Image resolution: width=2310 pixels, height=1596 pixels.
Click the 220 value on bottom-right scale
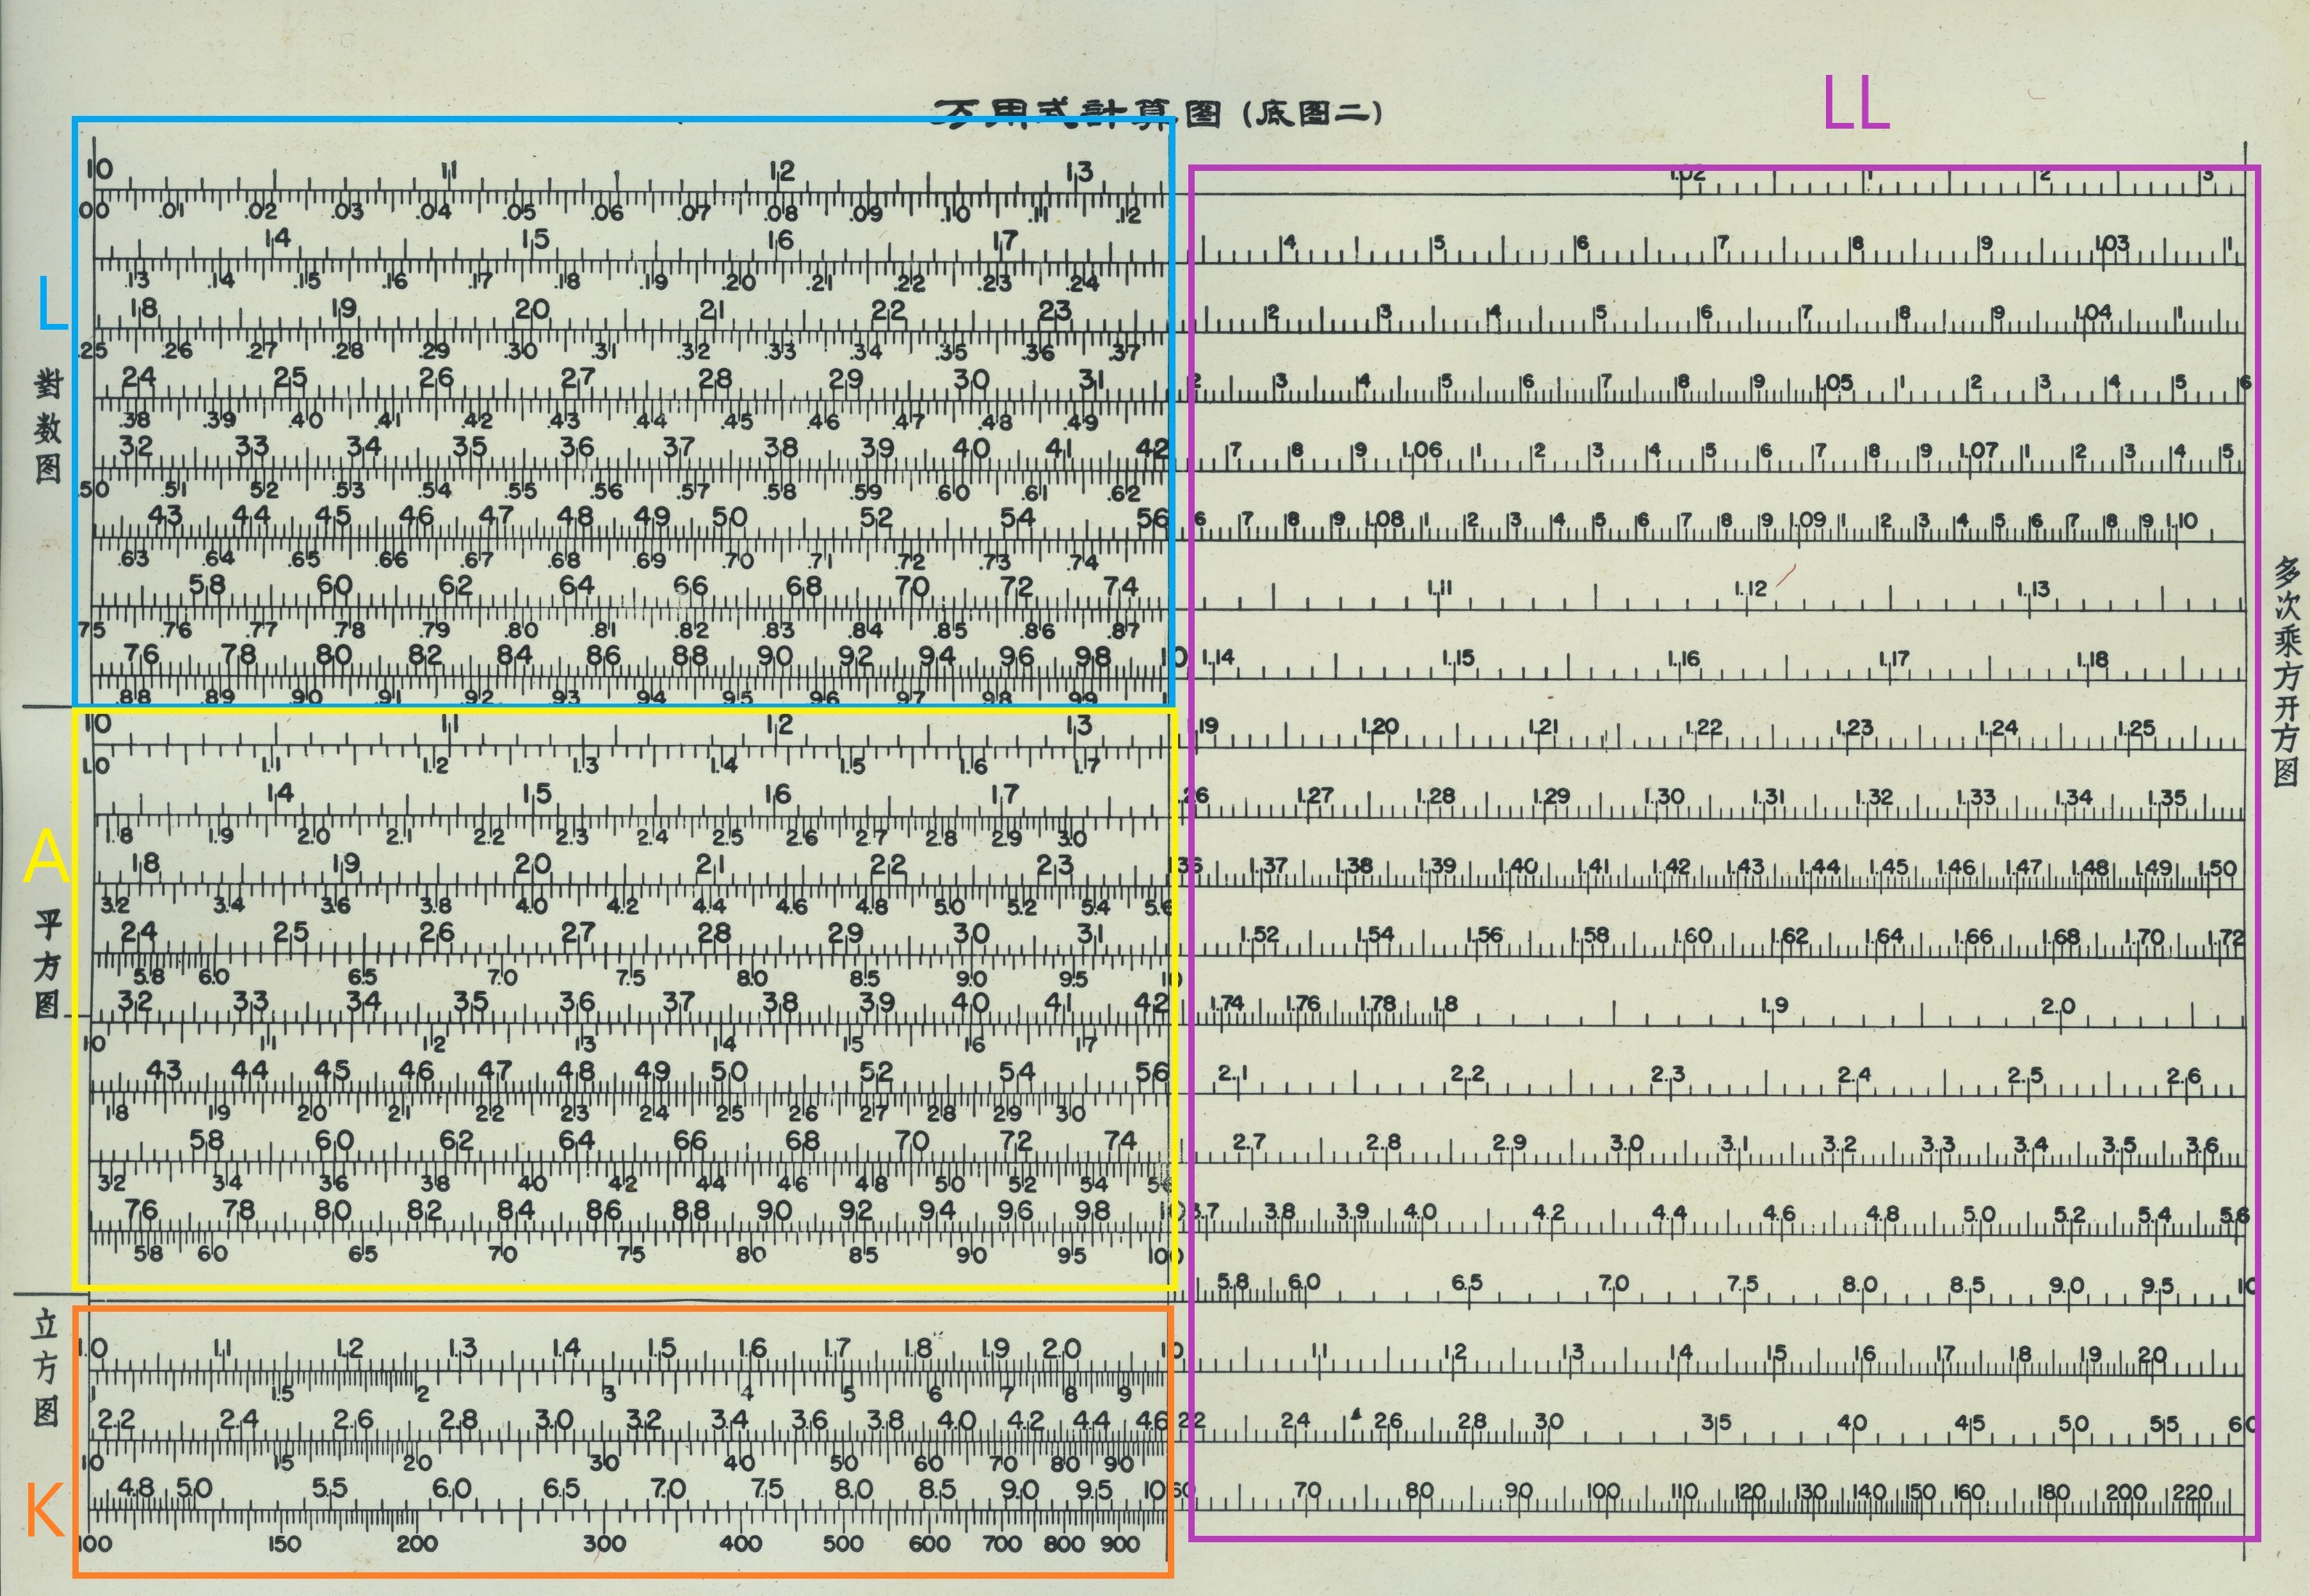[x=2192, y=1492]
